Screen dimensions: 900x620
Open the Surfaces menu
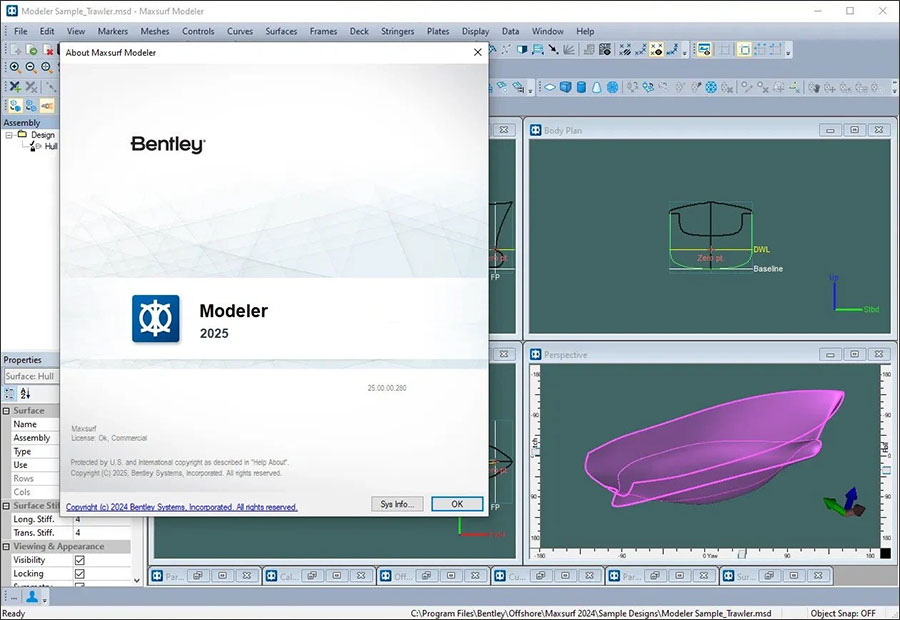tap(281, 31)
